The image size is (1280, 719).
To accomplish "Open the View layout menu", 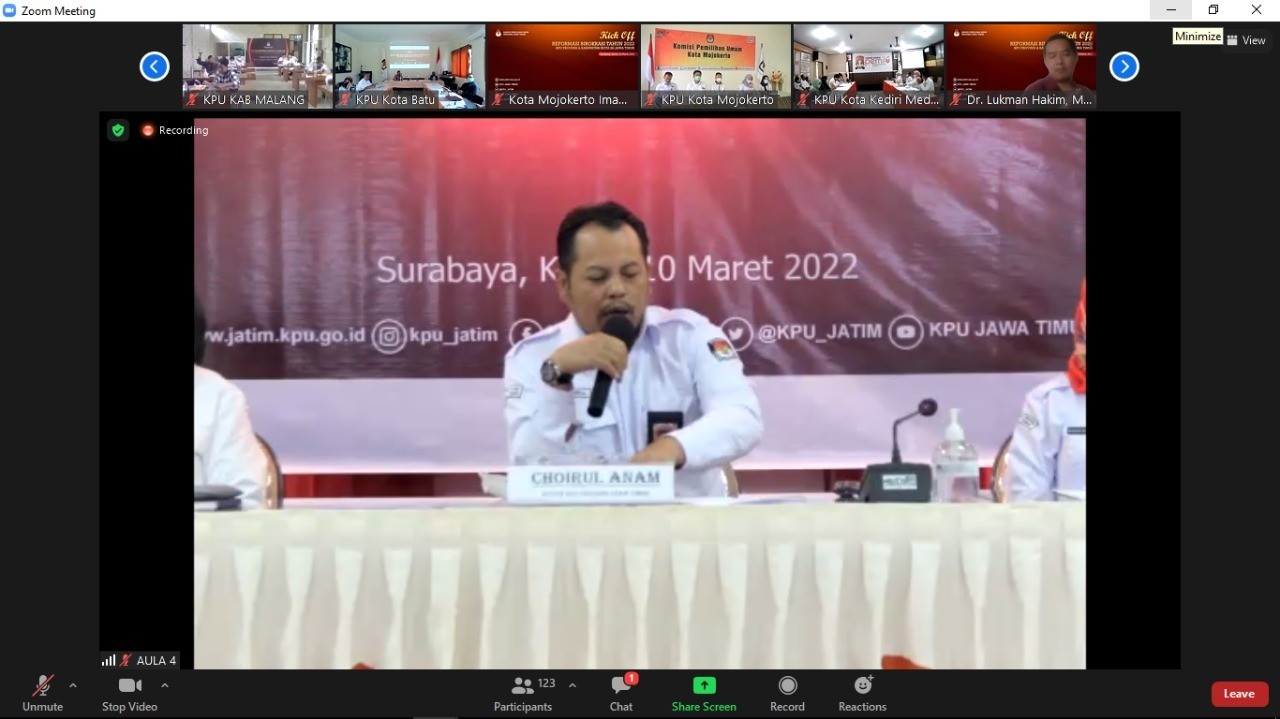I will click(x=1247, y=40).
